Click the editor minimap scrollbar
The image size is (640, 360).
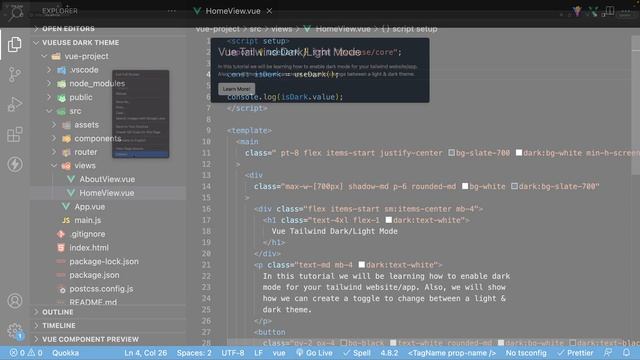click(x=636, y=105)
